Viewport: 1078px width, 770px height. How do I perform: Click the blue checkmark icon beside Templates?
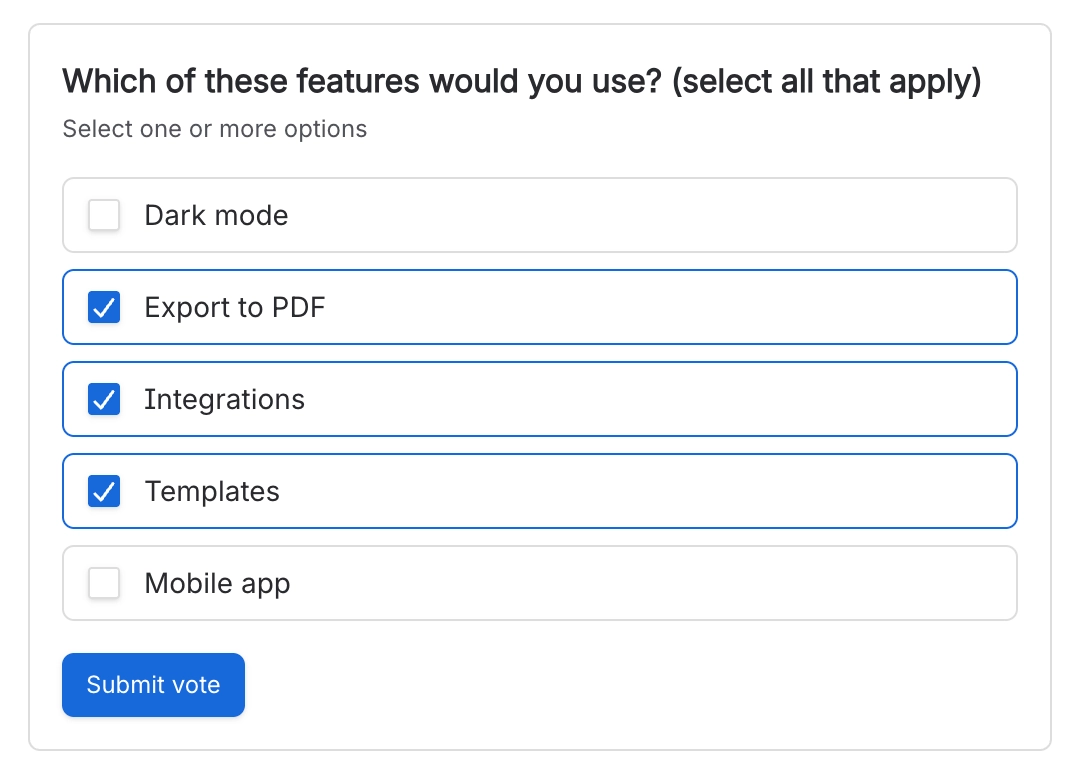[104, 492]
